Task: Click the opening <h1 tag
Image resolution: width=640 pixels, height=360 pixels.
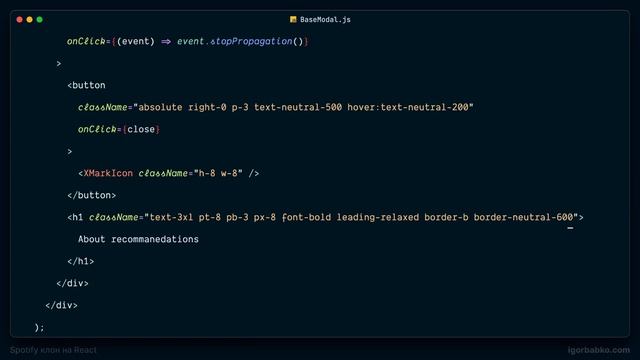Action: pyautogui.click(x=75, y=218)
